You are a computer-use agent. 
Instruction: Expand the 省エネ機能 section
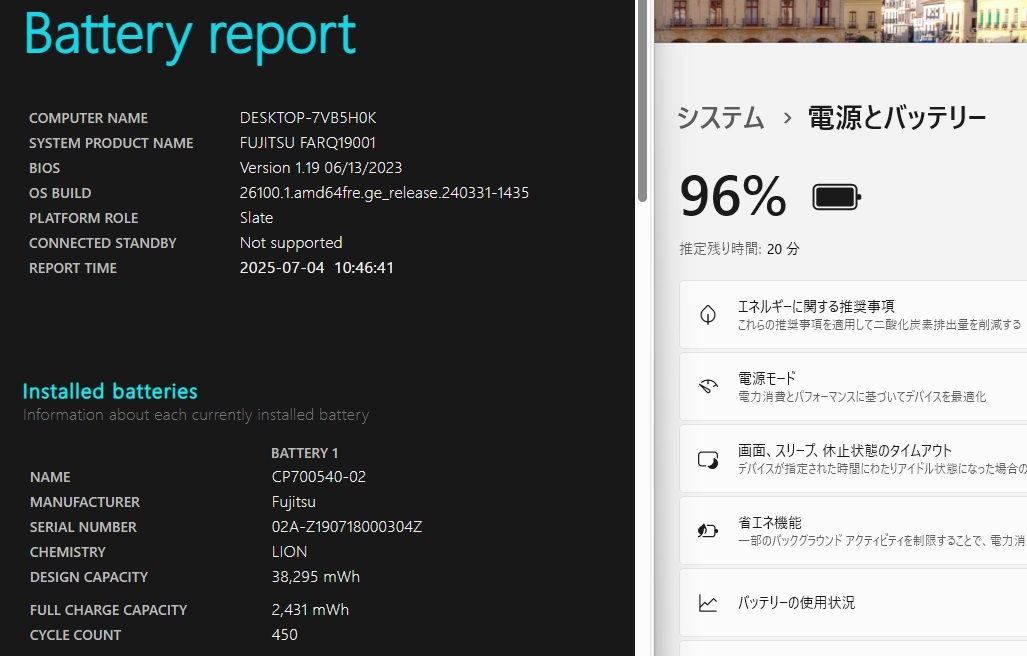click(x=853, y=531)
